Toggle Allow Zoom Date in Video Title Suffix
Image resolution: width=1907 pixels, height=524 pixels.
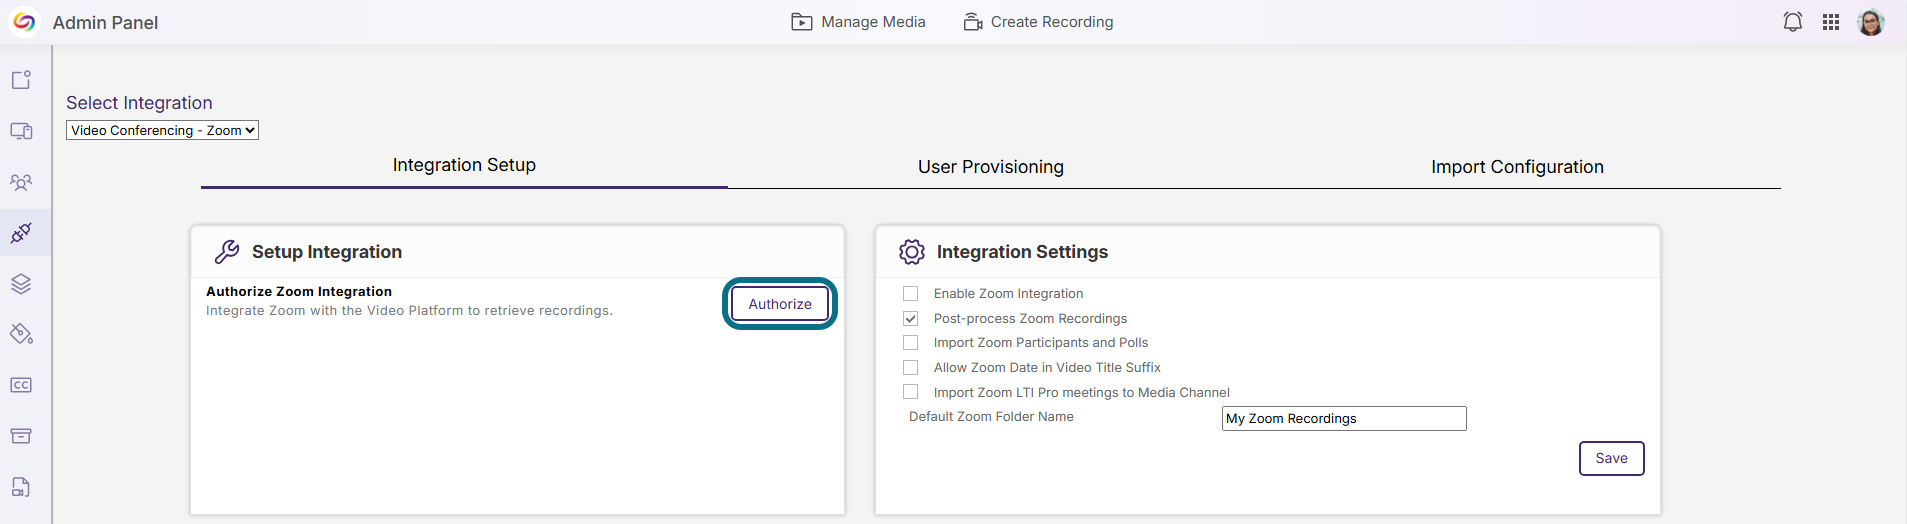(911, 367)
